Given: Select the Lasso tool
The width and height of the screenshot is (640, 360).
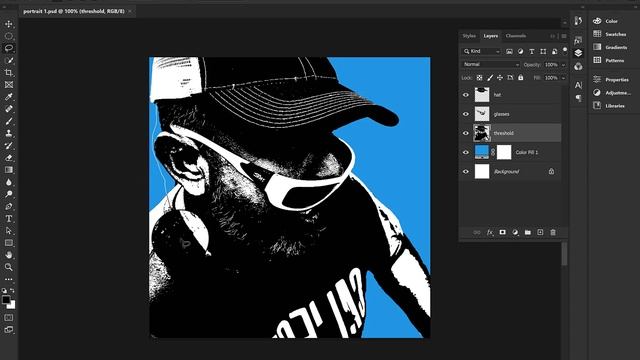Looking at the screenshot, I should click(x=9, y=48).
